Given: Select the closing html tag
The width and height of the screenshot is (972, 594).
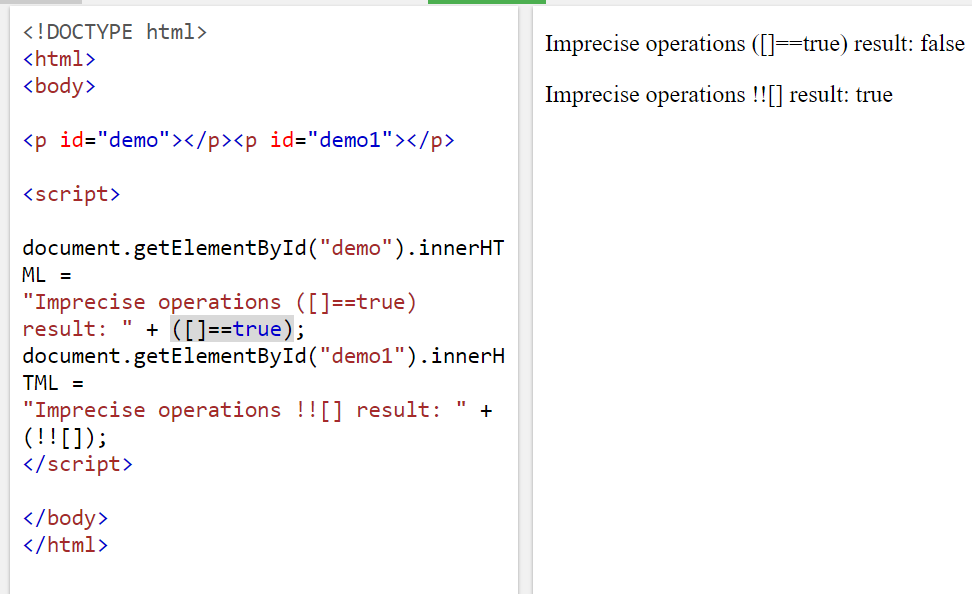Looking at the screenshot, I should click(x=64, y=544).
